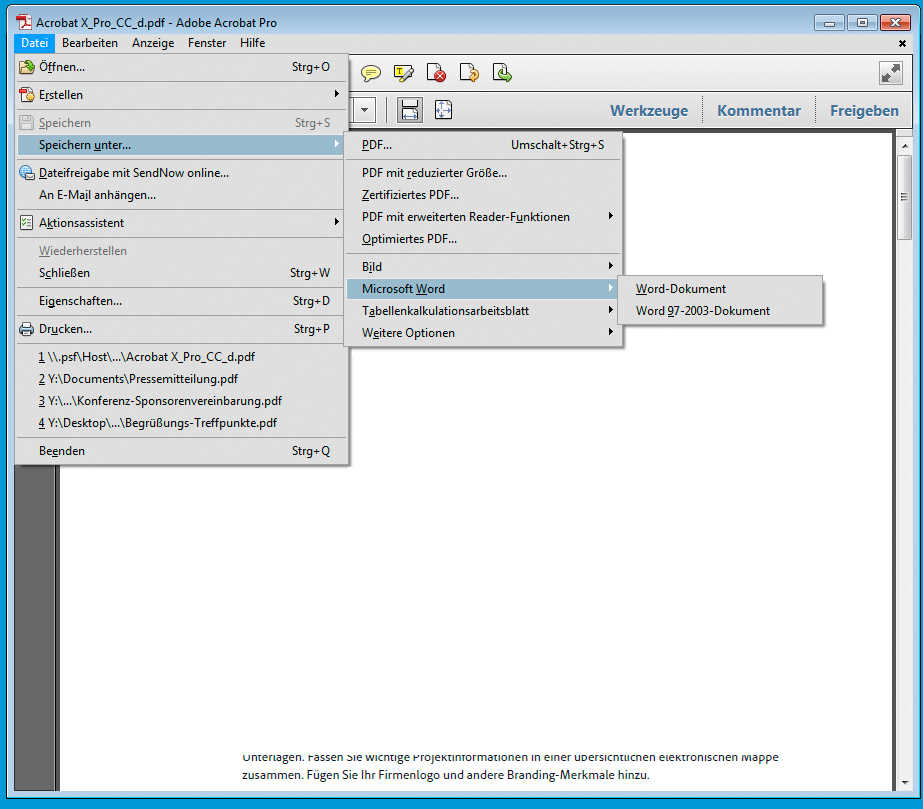The width and height of the screenshot is (923, 809).
Task: Click the maximize window button
Action: [x=862, y=22]
